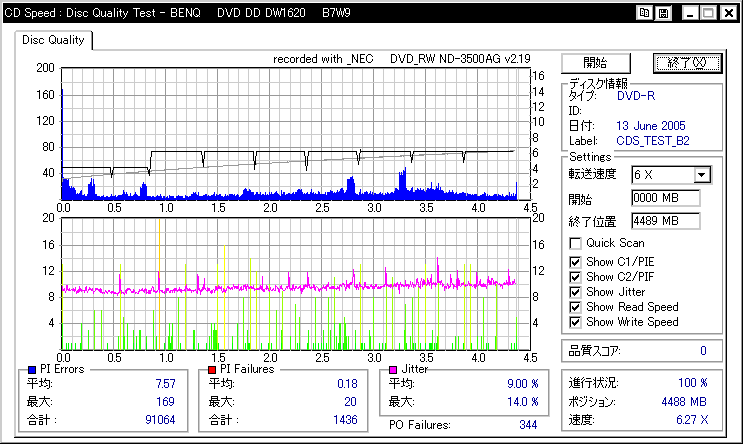
Task: Click the copy-to-clipboard icon in title bar
Action: 644,13
